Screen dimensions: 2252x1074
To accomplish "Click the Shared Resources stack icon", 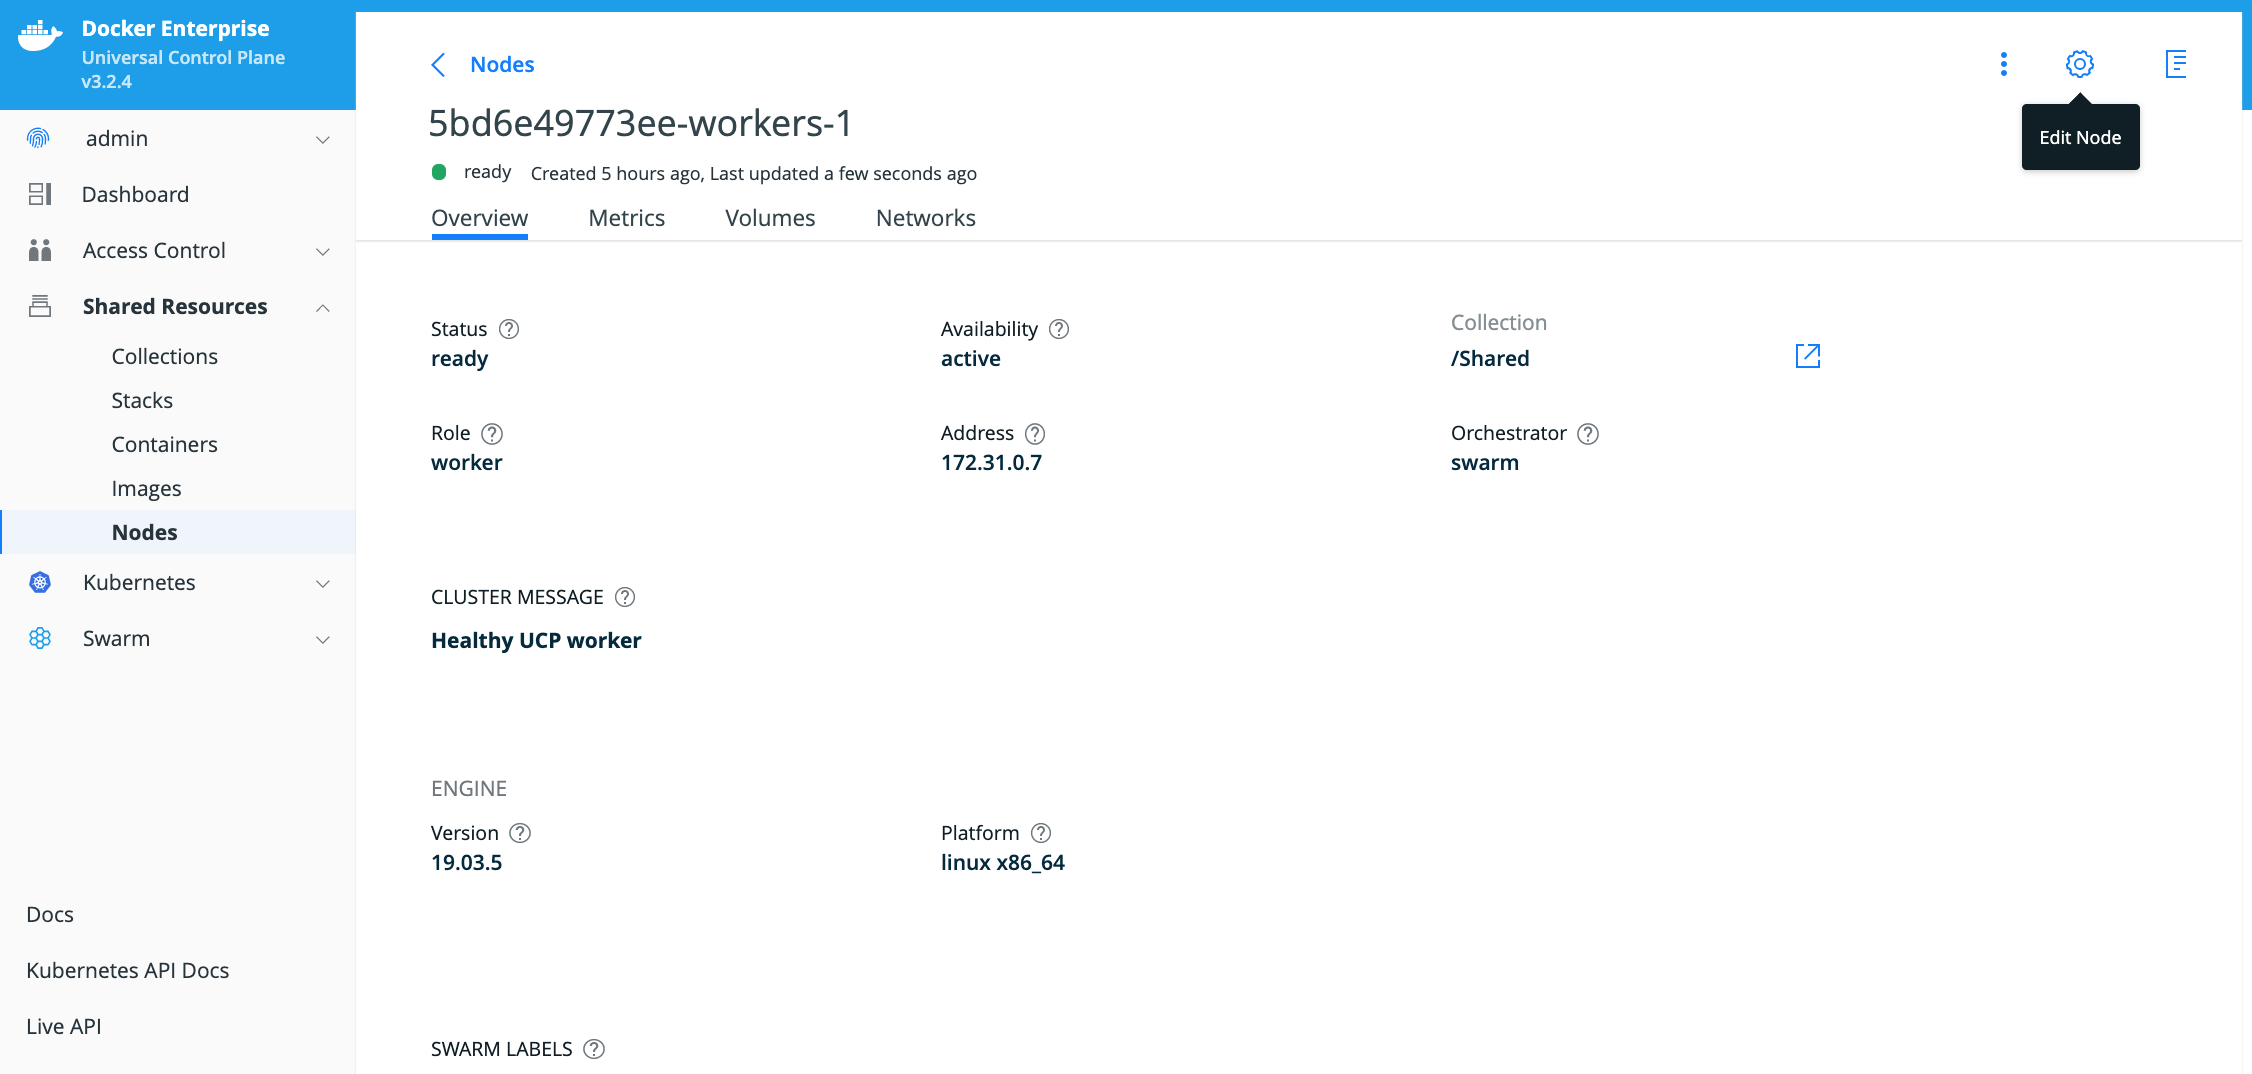I will click(x=39, y=306).
